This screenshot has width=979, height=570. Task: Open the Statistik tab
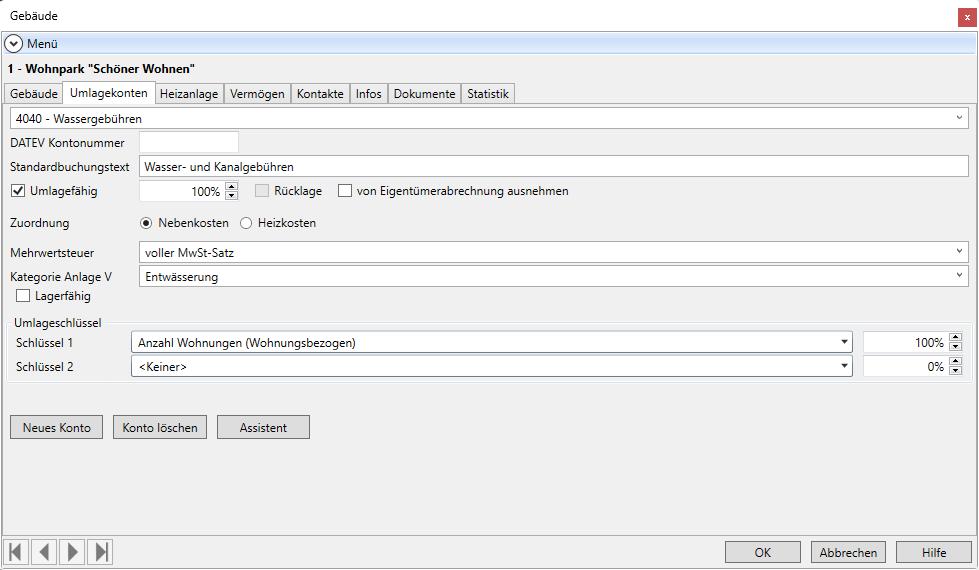click(488, 94)
